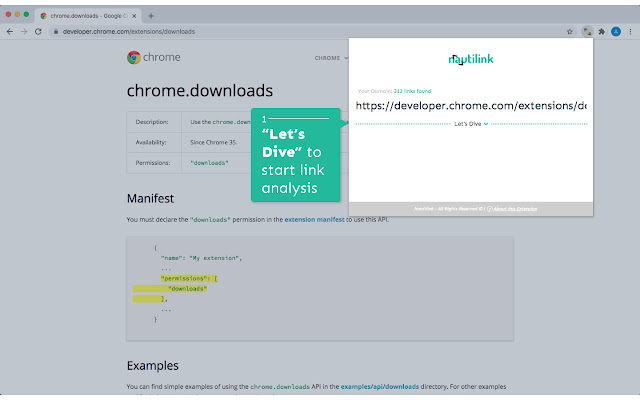
Task: Open the examples/api/downloads link
Action: (x=380, y=386)
